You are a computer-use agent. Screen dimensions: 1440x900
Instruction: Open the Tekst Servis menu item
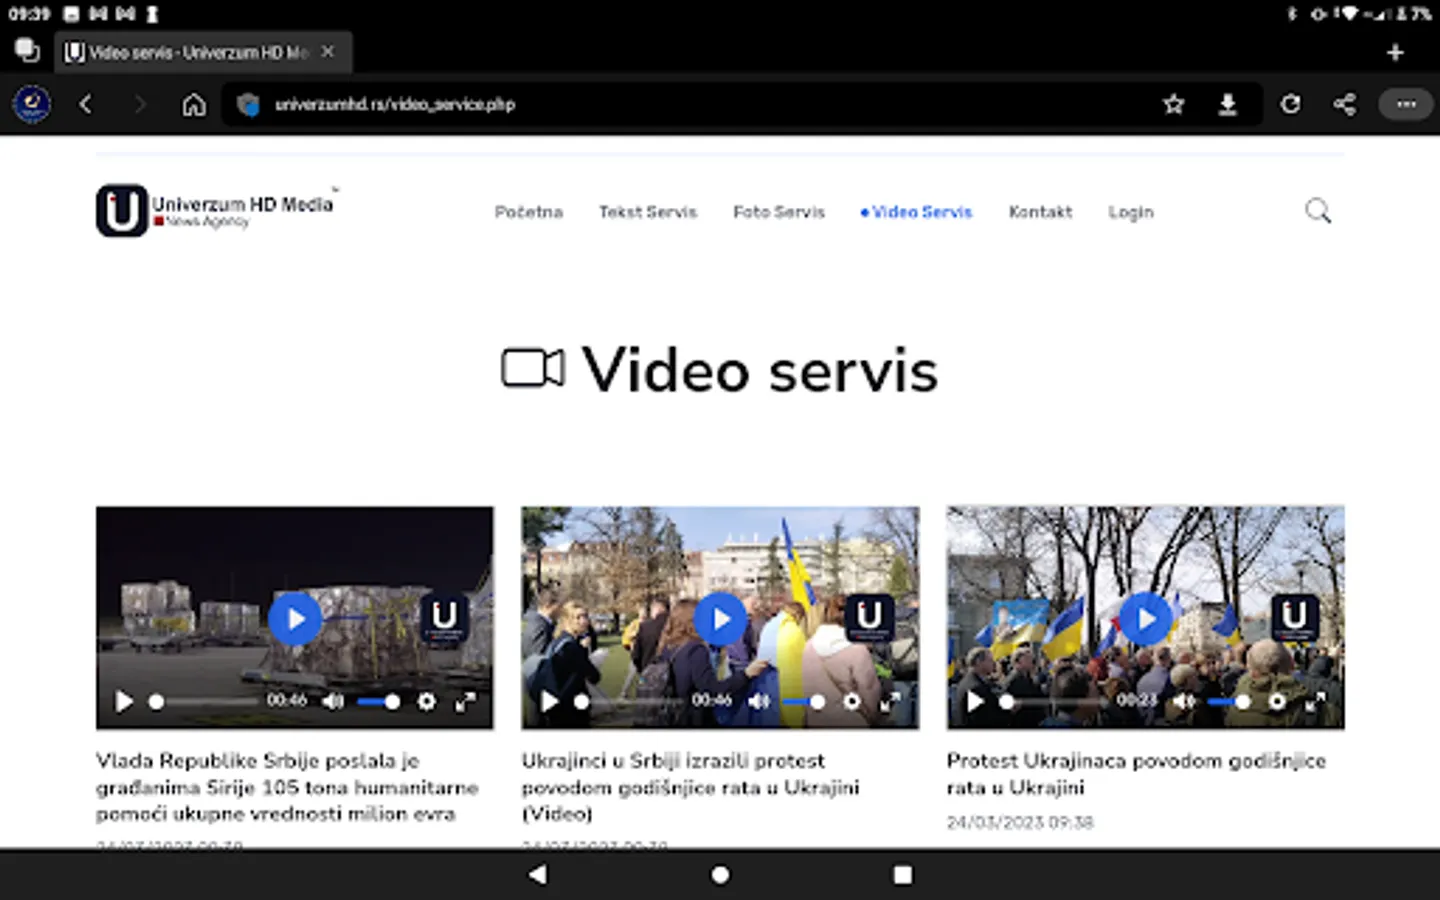(648, 212)
